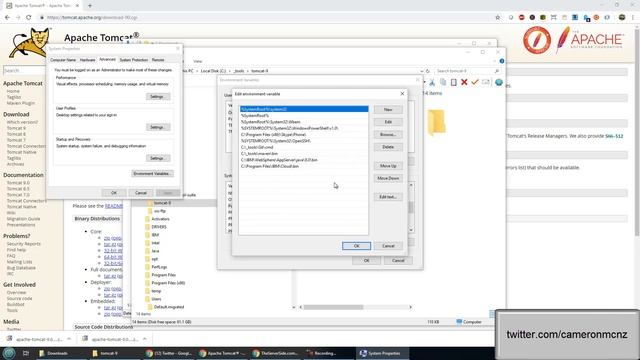Image resolution: width=640 pixels, height=360 pixels.
Task: Select DRIVERS folder in explorer tree
Action: (x=159, y=227)
